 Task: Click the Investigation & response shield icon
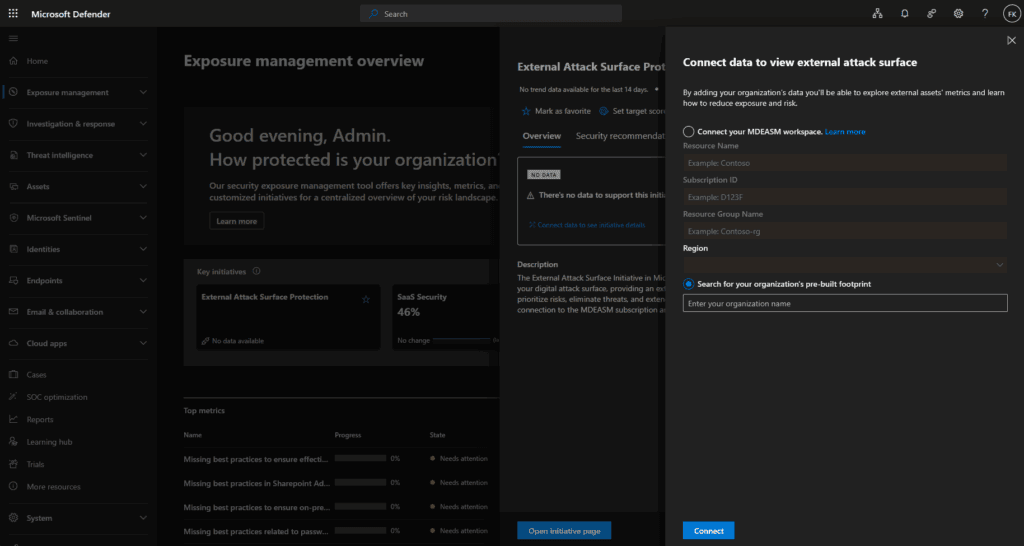pos(13,123)
